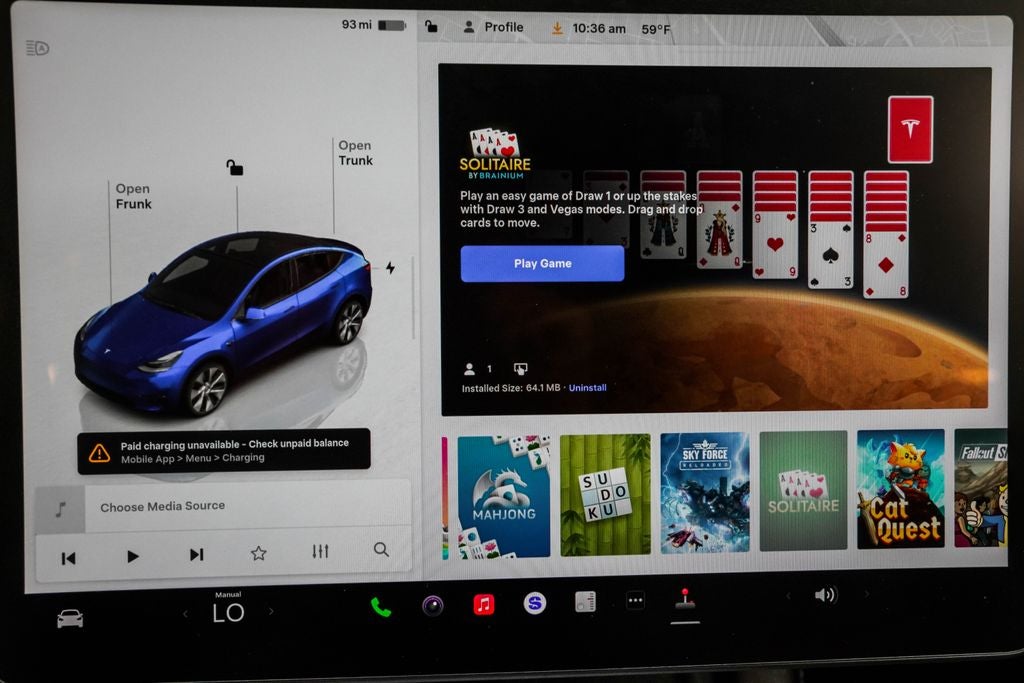Open the Phone app
This screenshot has width=1024, height=683.
coord(381,607)
